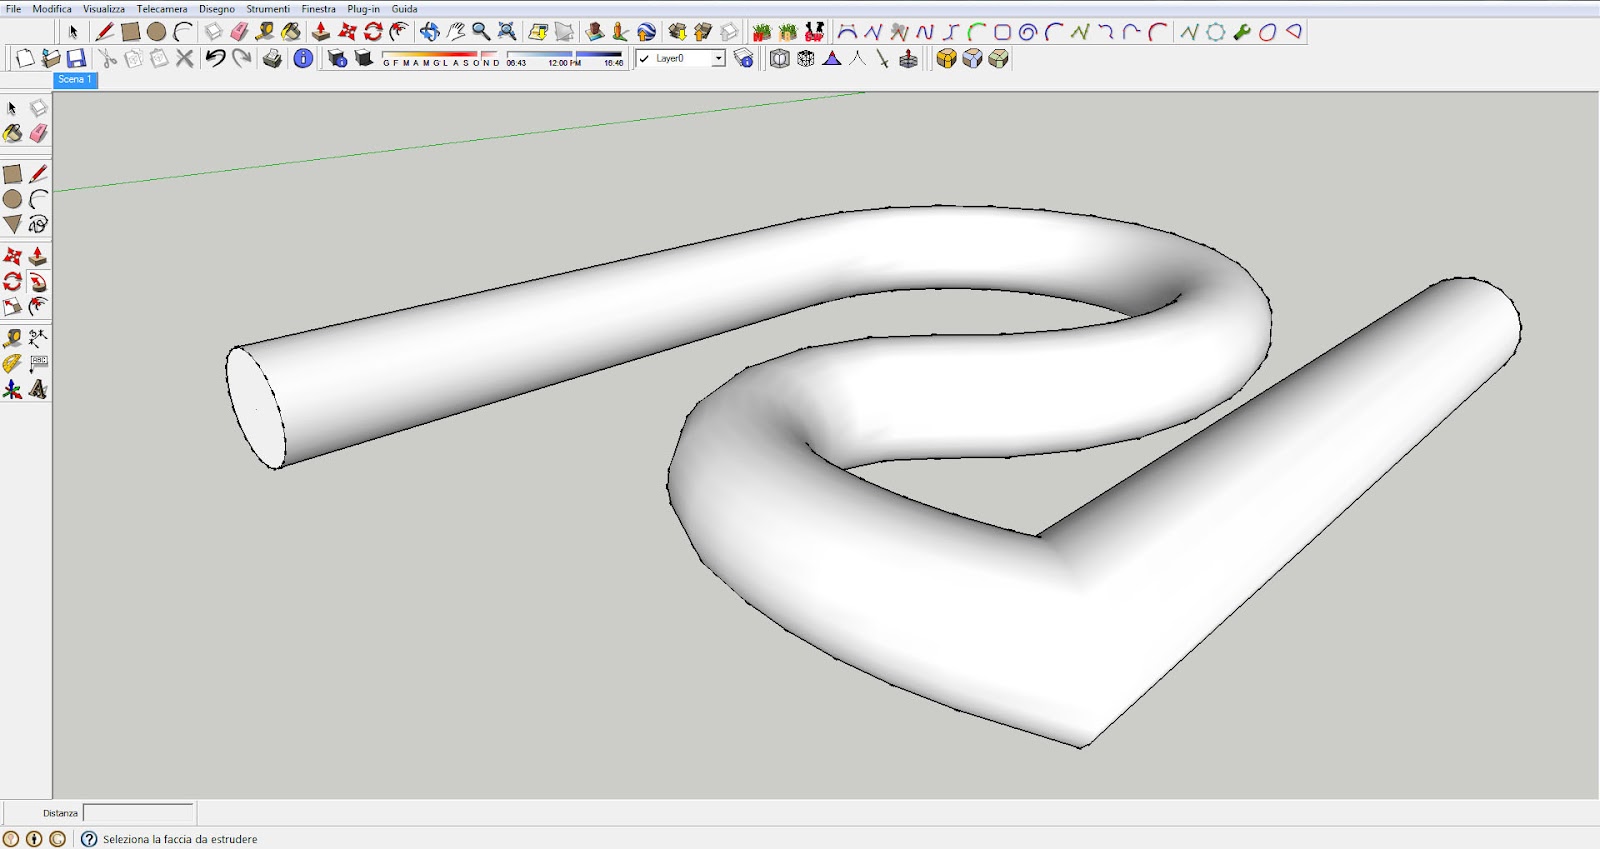Click the blue rounded square curve icon
Viewport: 1600px width, 849px height.
(1002, 32)
